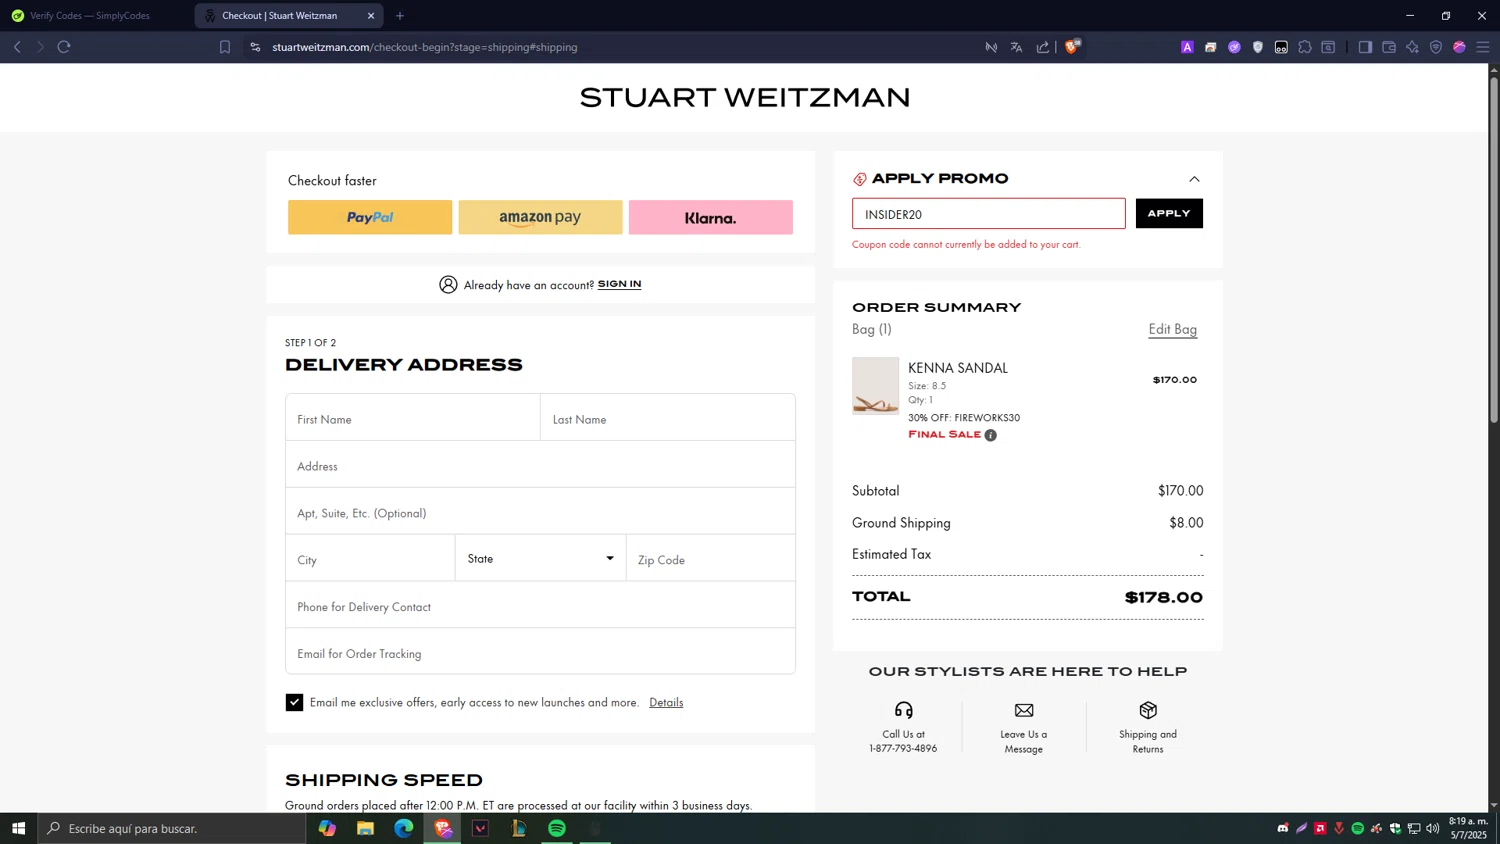Close the Checkout Stuart Weitzman tab

[371, 16]
